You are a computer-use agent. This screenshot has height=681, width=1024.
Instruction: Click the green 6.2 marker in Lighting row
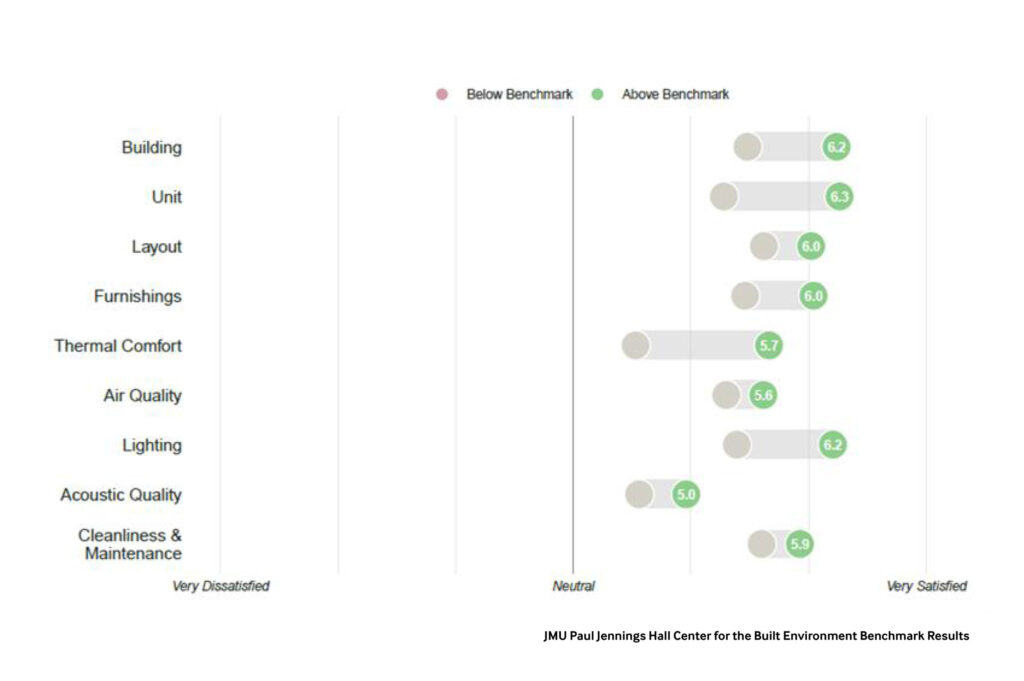point(833,445)
